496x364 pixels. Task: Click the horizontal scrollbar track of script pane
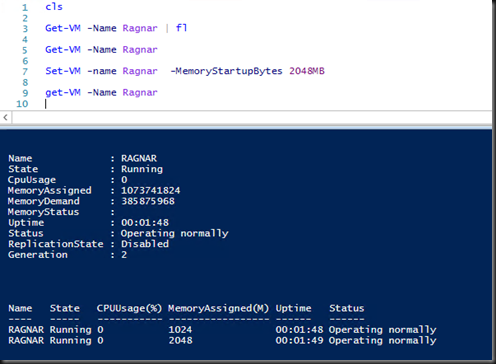coord(252,117)
